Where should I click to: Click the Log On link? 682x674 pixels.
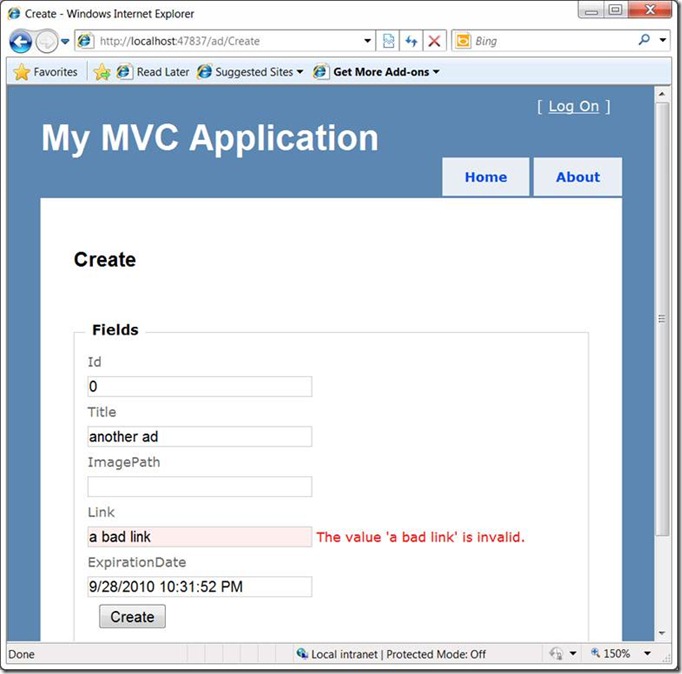pyautogui.click(x=574, y=107)
